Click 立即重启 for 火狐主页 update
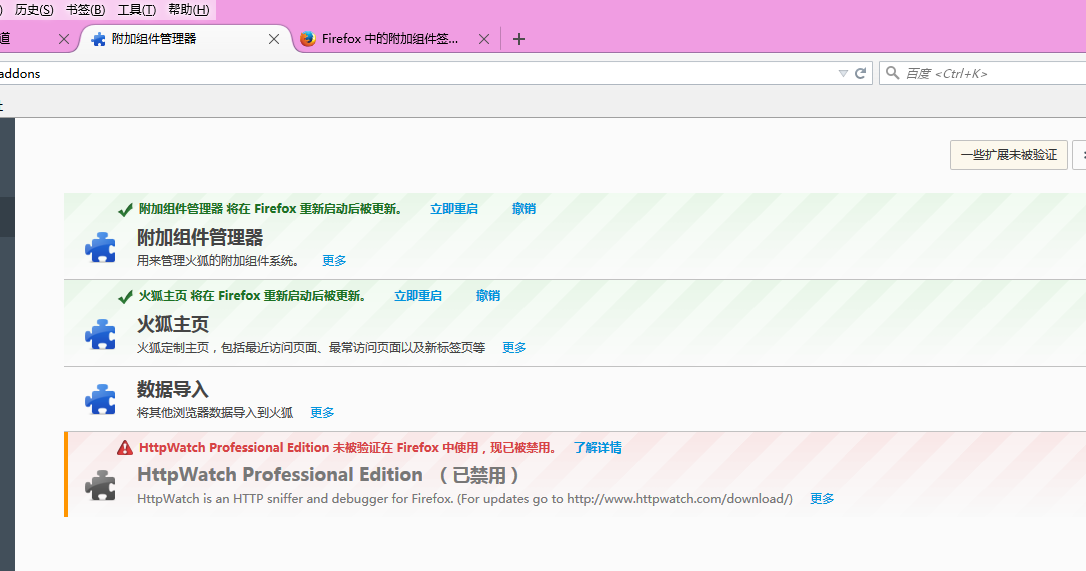 (x=418, y=296)
